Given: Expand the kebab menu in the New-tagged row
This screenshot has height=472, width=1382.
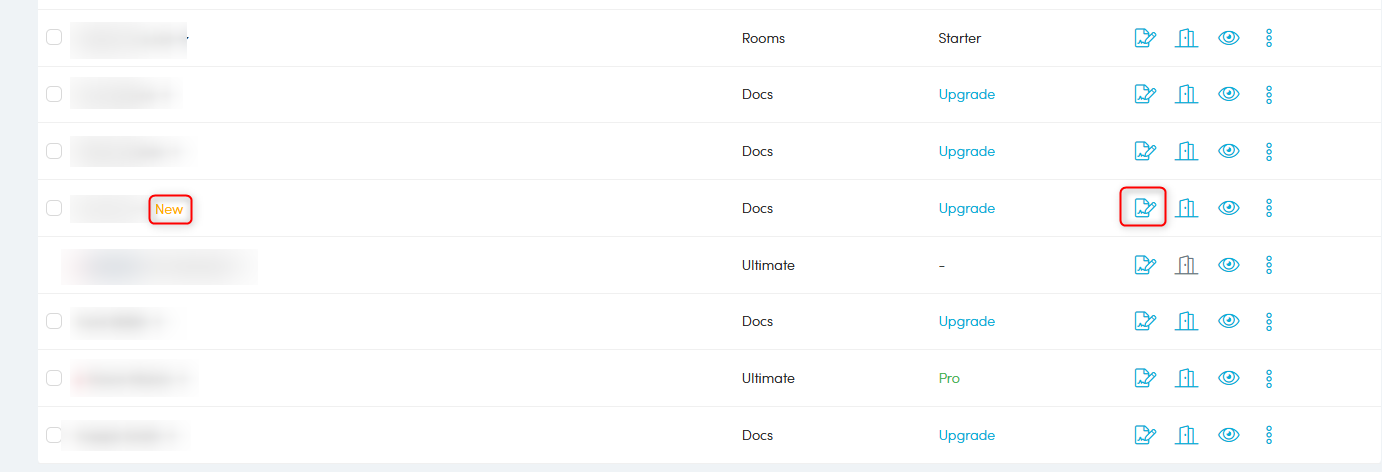Looking at the screenshot, I should tap(1269, 208).
